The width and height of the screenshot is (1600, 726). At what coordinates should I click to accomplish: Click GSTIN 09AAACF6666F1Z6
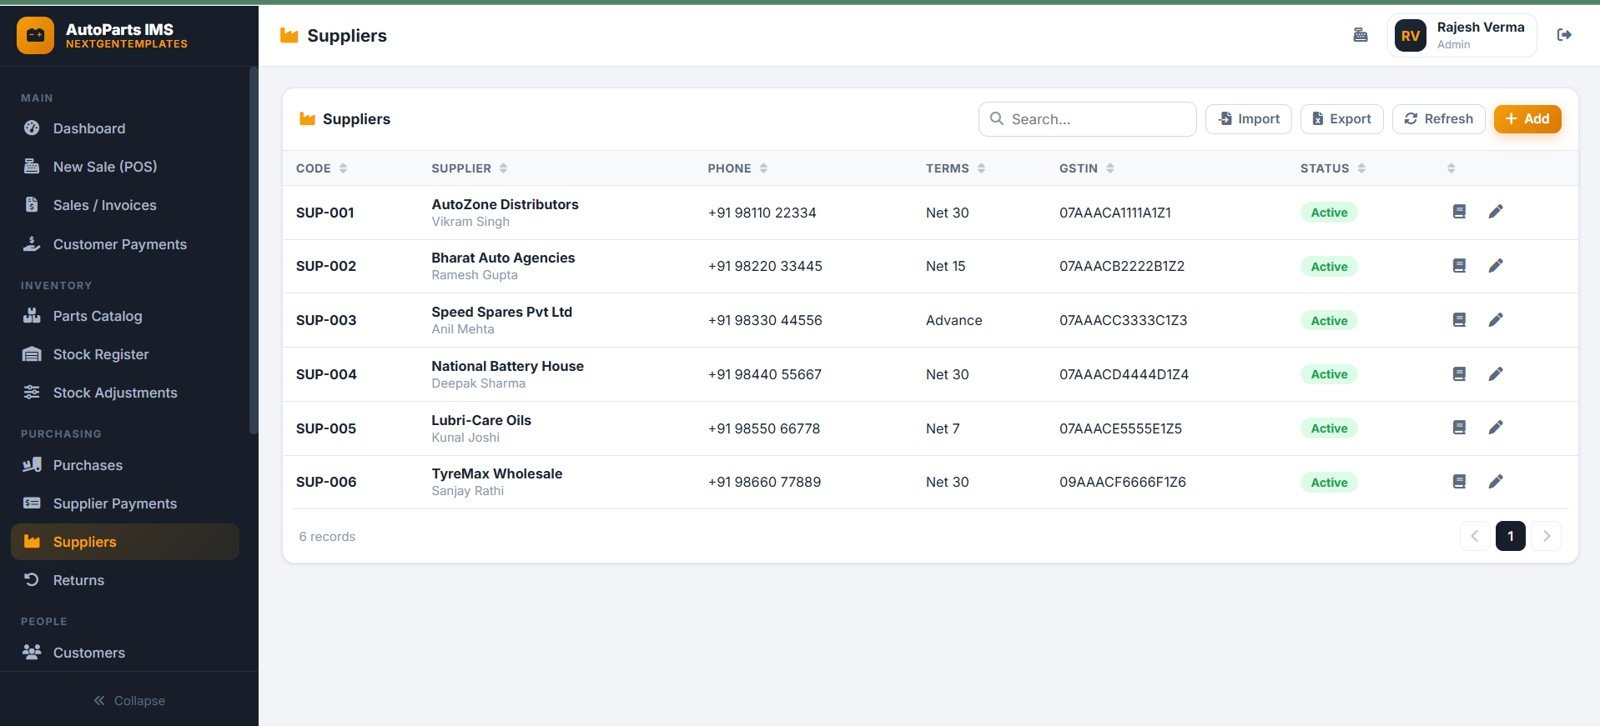click(1123, 482)
